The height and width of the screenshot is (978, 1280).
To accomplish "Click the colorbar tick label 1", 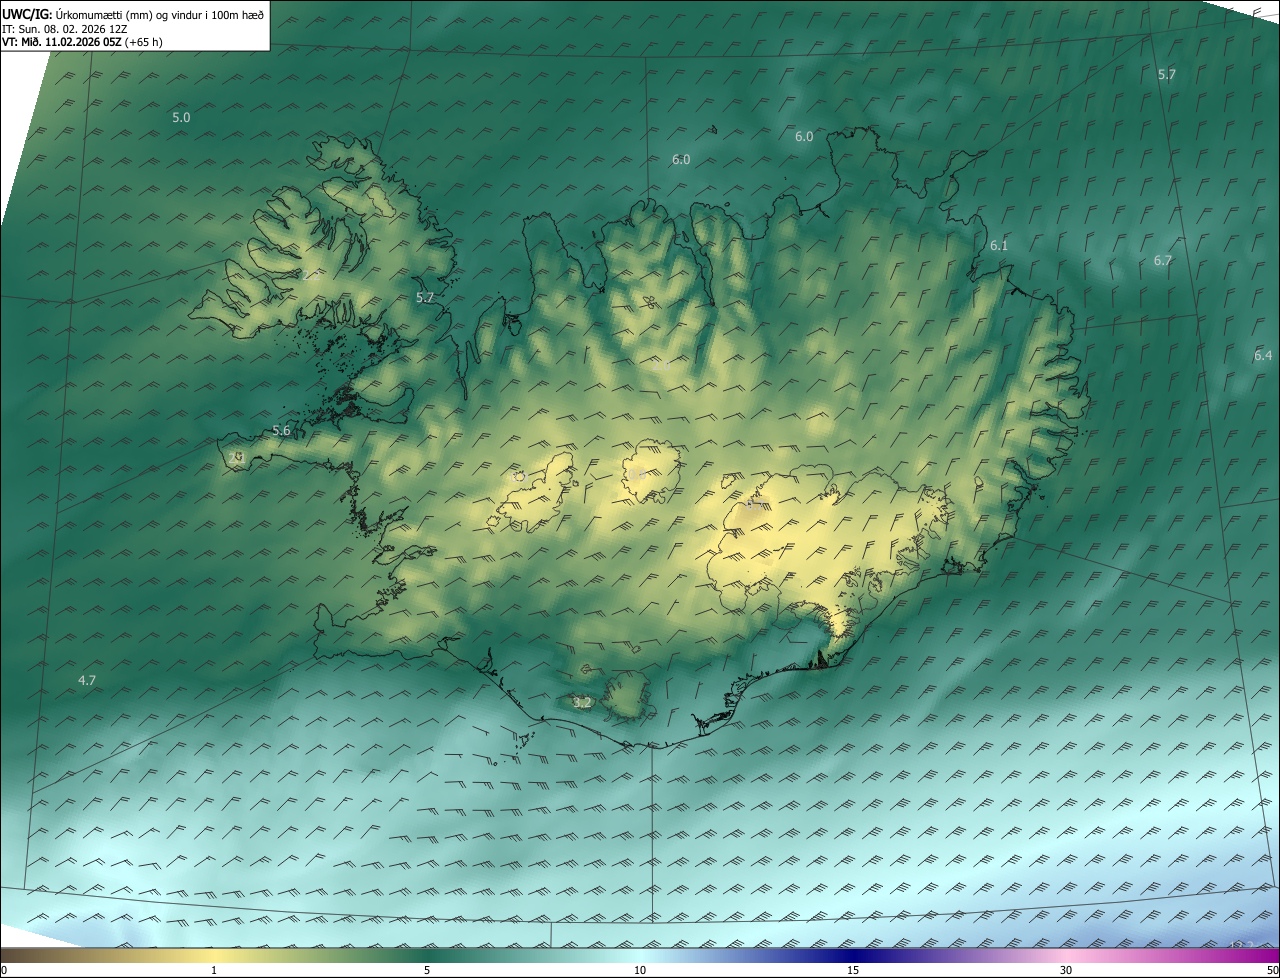I will click(x=214, y=970).
